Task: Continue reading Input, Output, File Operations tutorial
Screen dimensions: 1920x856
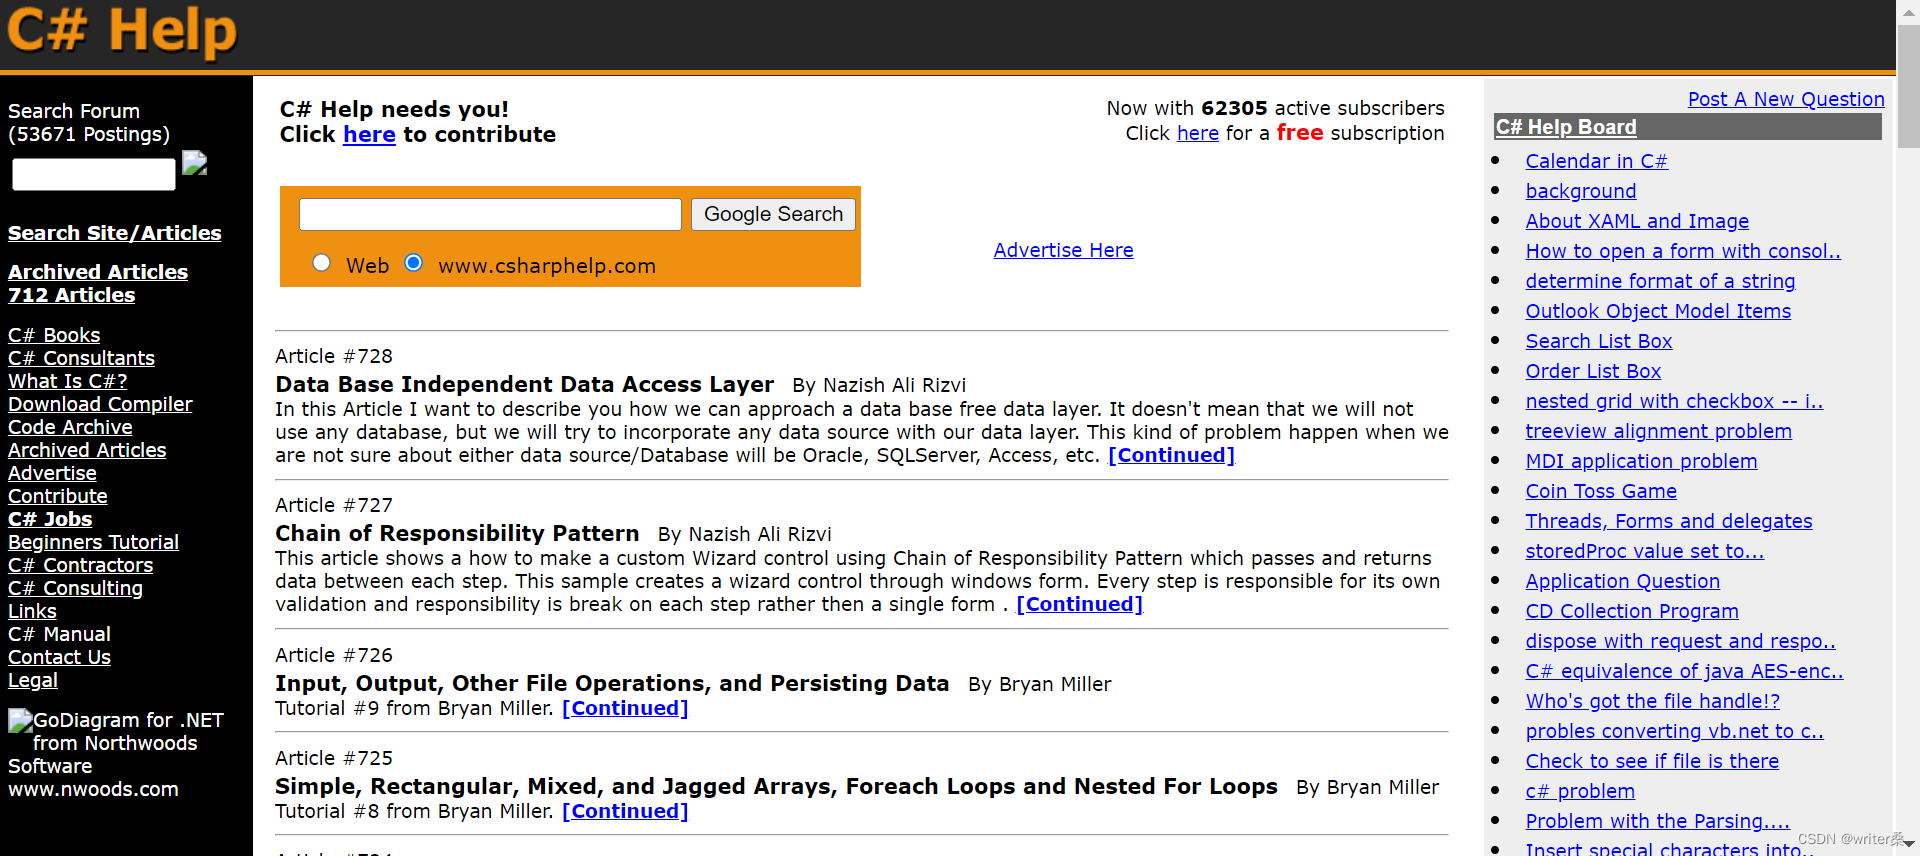Action: coord(625,708)
